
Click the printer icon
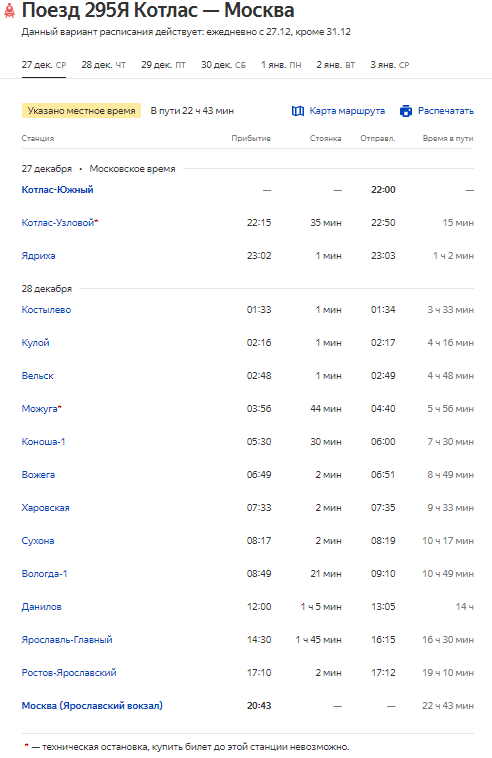click(406, 111)
